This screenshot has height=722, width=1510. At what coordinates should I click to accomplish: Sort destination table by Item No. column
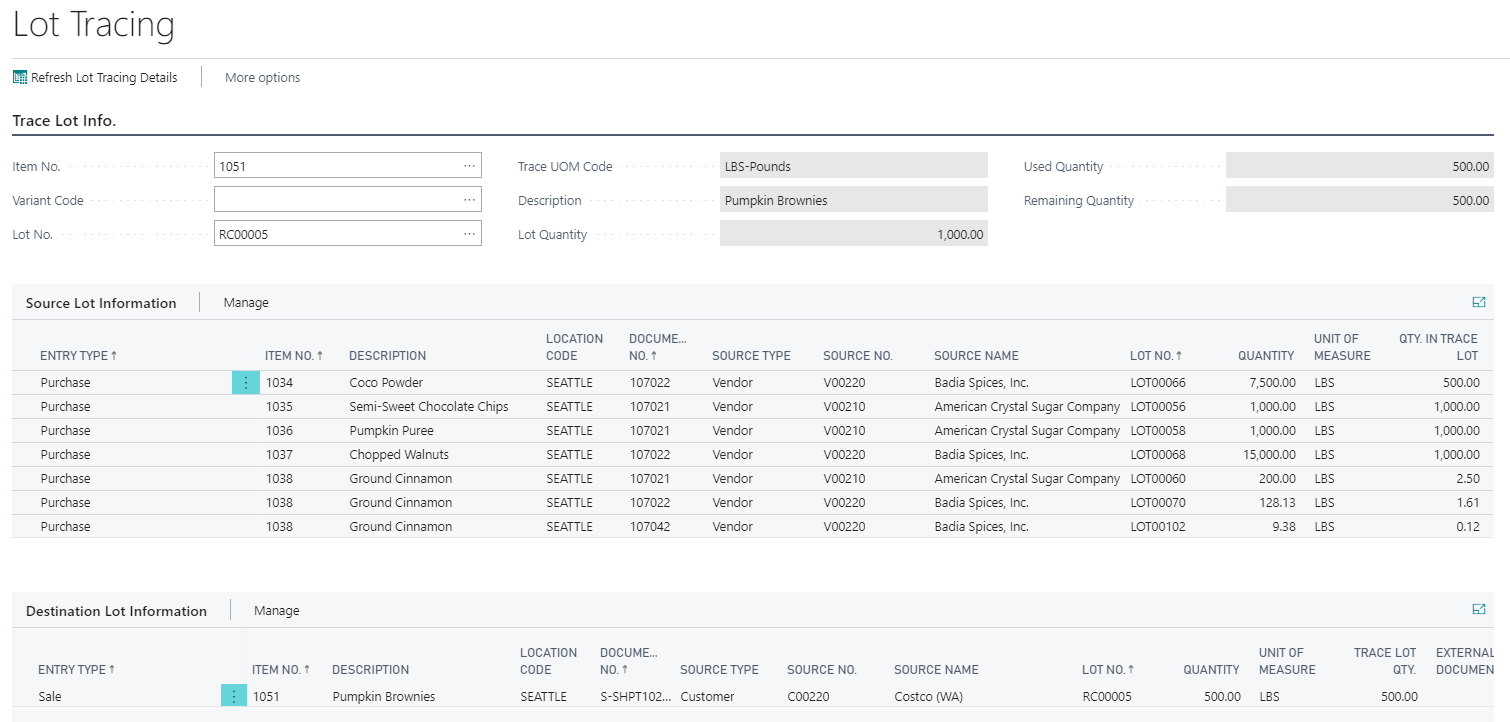281,669
